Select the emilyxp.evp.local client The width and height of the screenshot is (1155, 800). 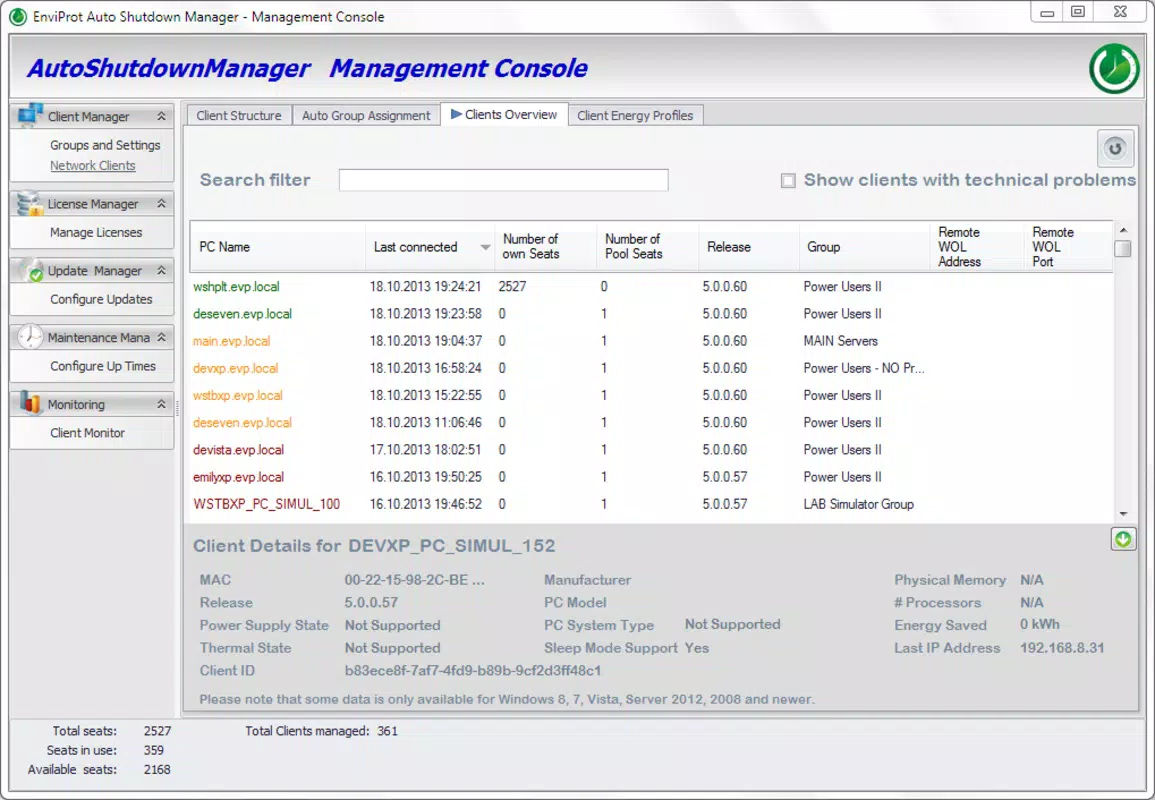(x=651, y=477)
